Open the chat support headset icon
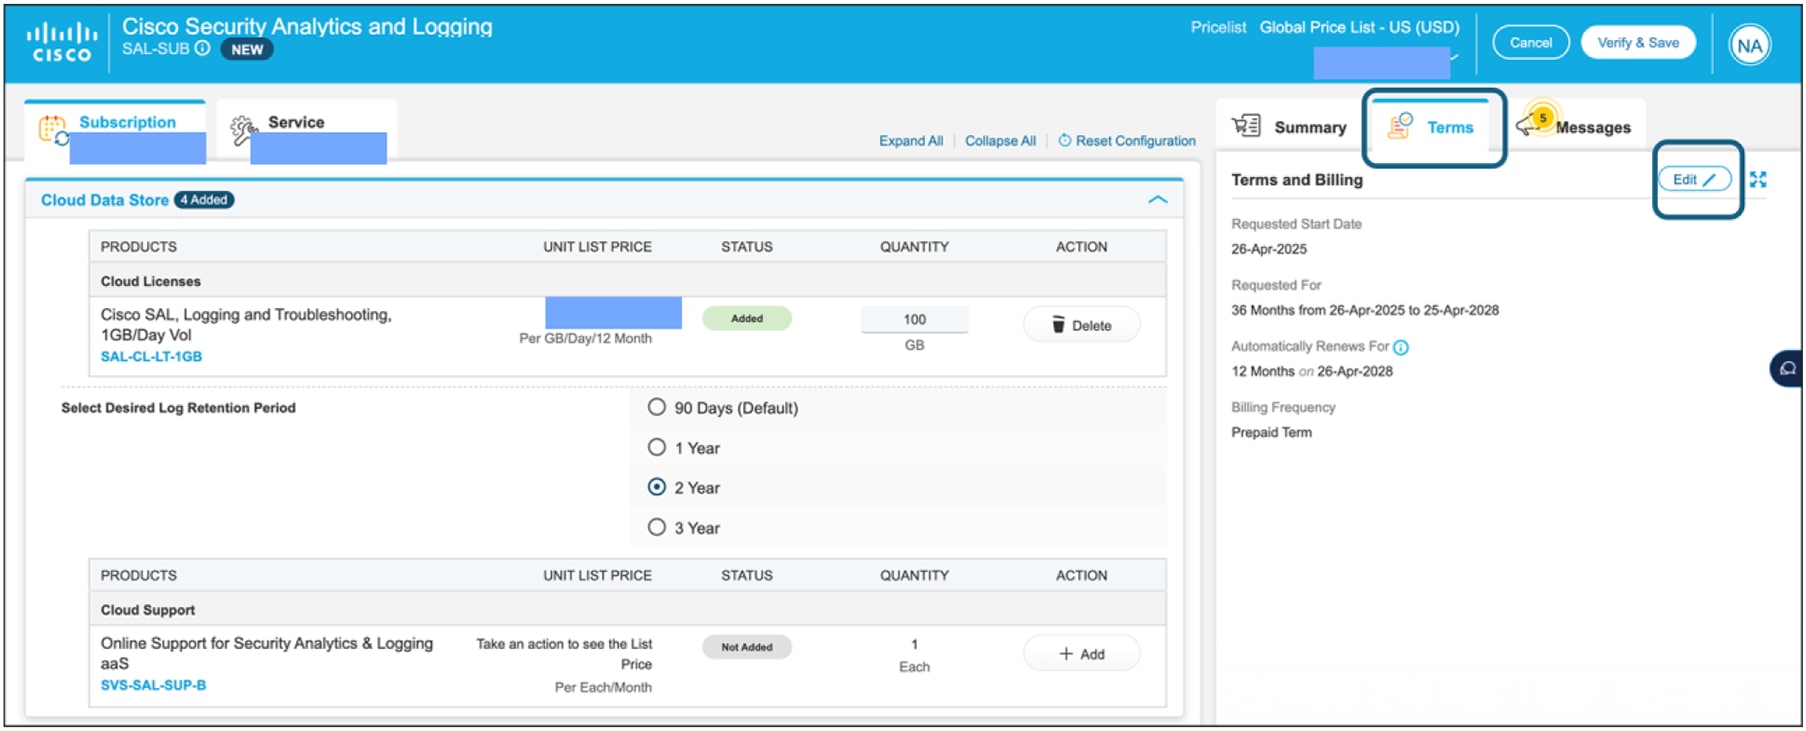Image resolution: width=1806 pixels, height=731 pixels. point(1788,369)
